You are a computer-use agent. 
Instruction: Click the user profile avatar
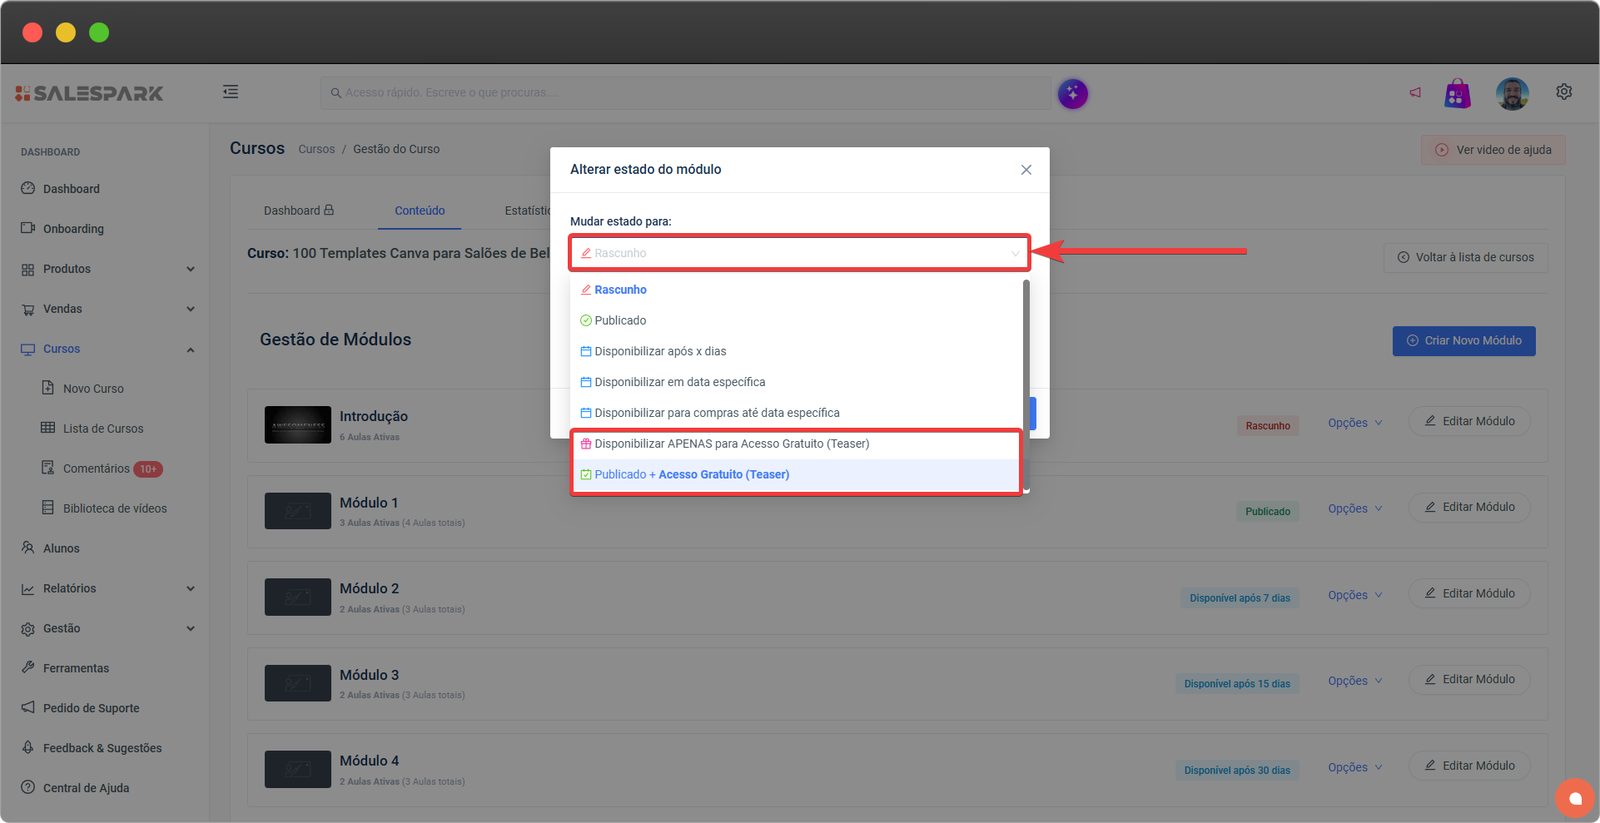click(x=1512, y=93)
